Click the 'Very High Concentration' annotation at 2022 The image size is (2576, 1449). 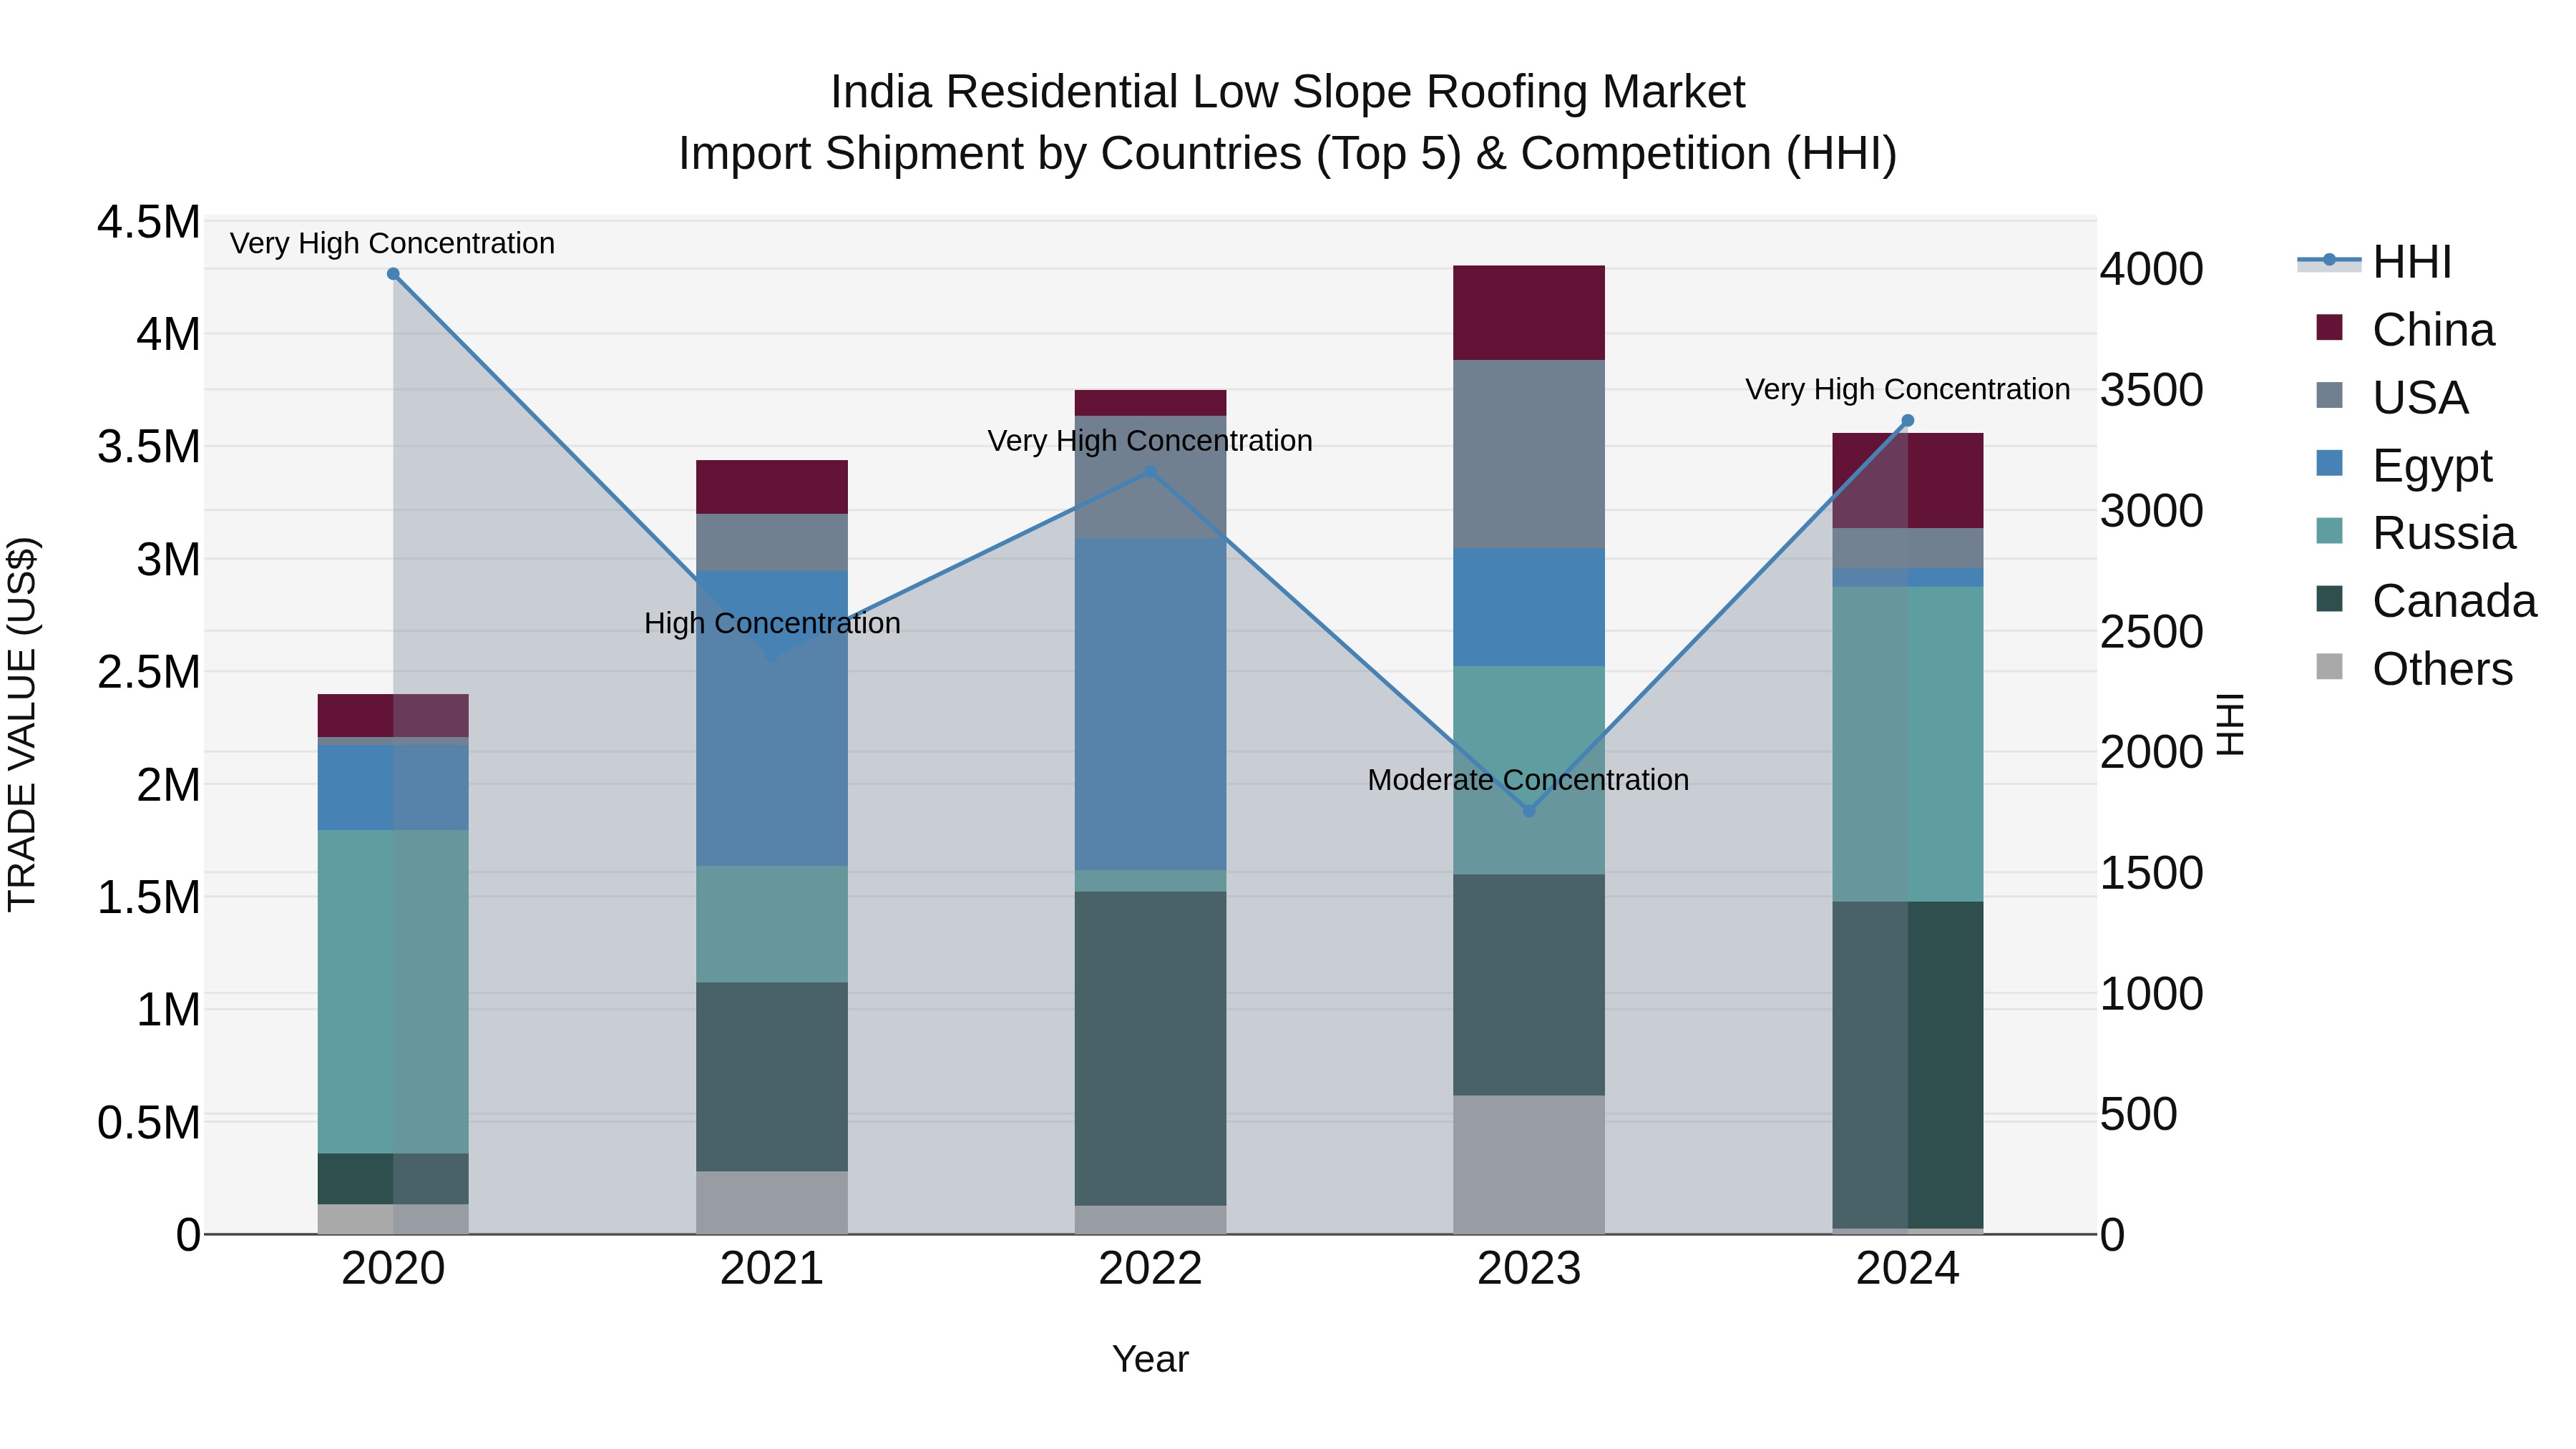[x=1150, y=441]
